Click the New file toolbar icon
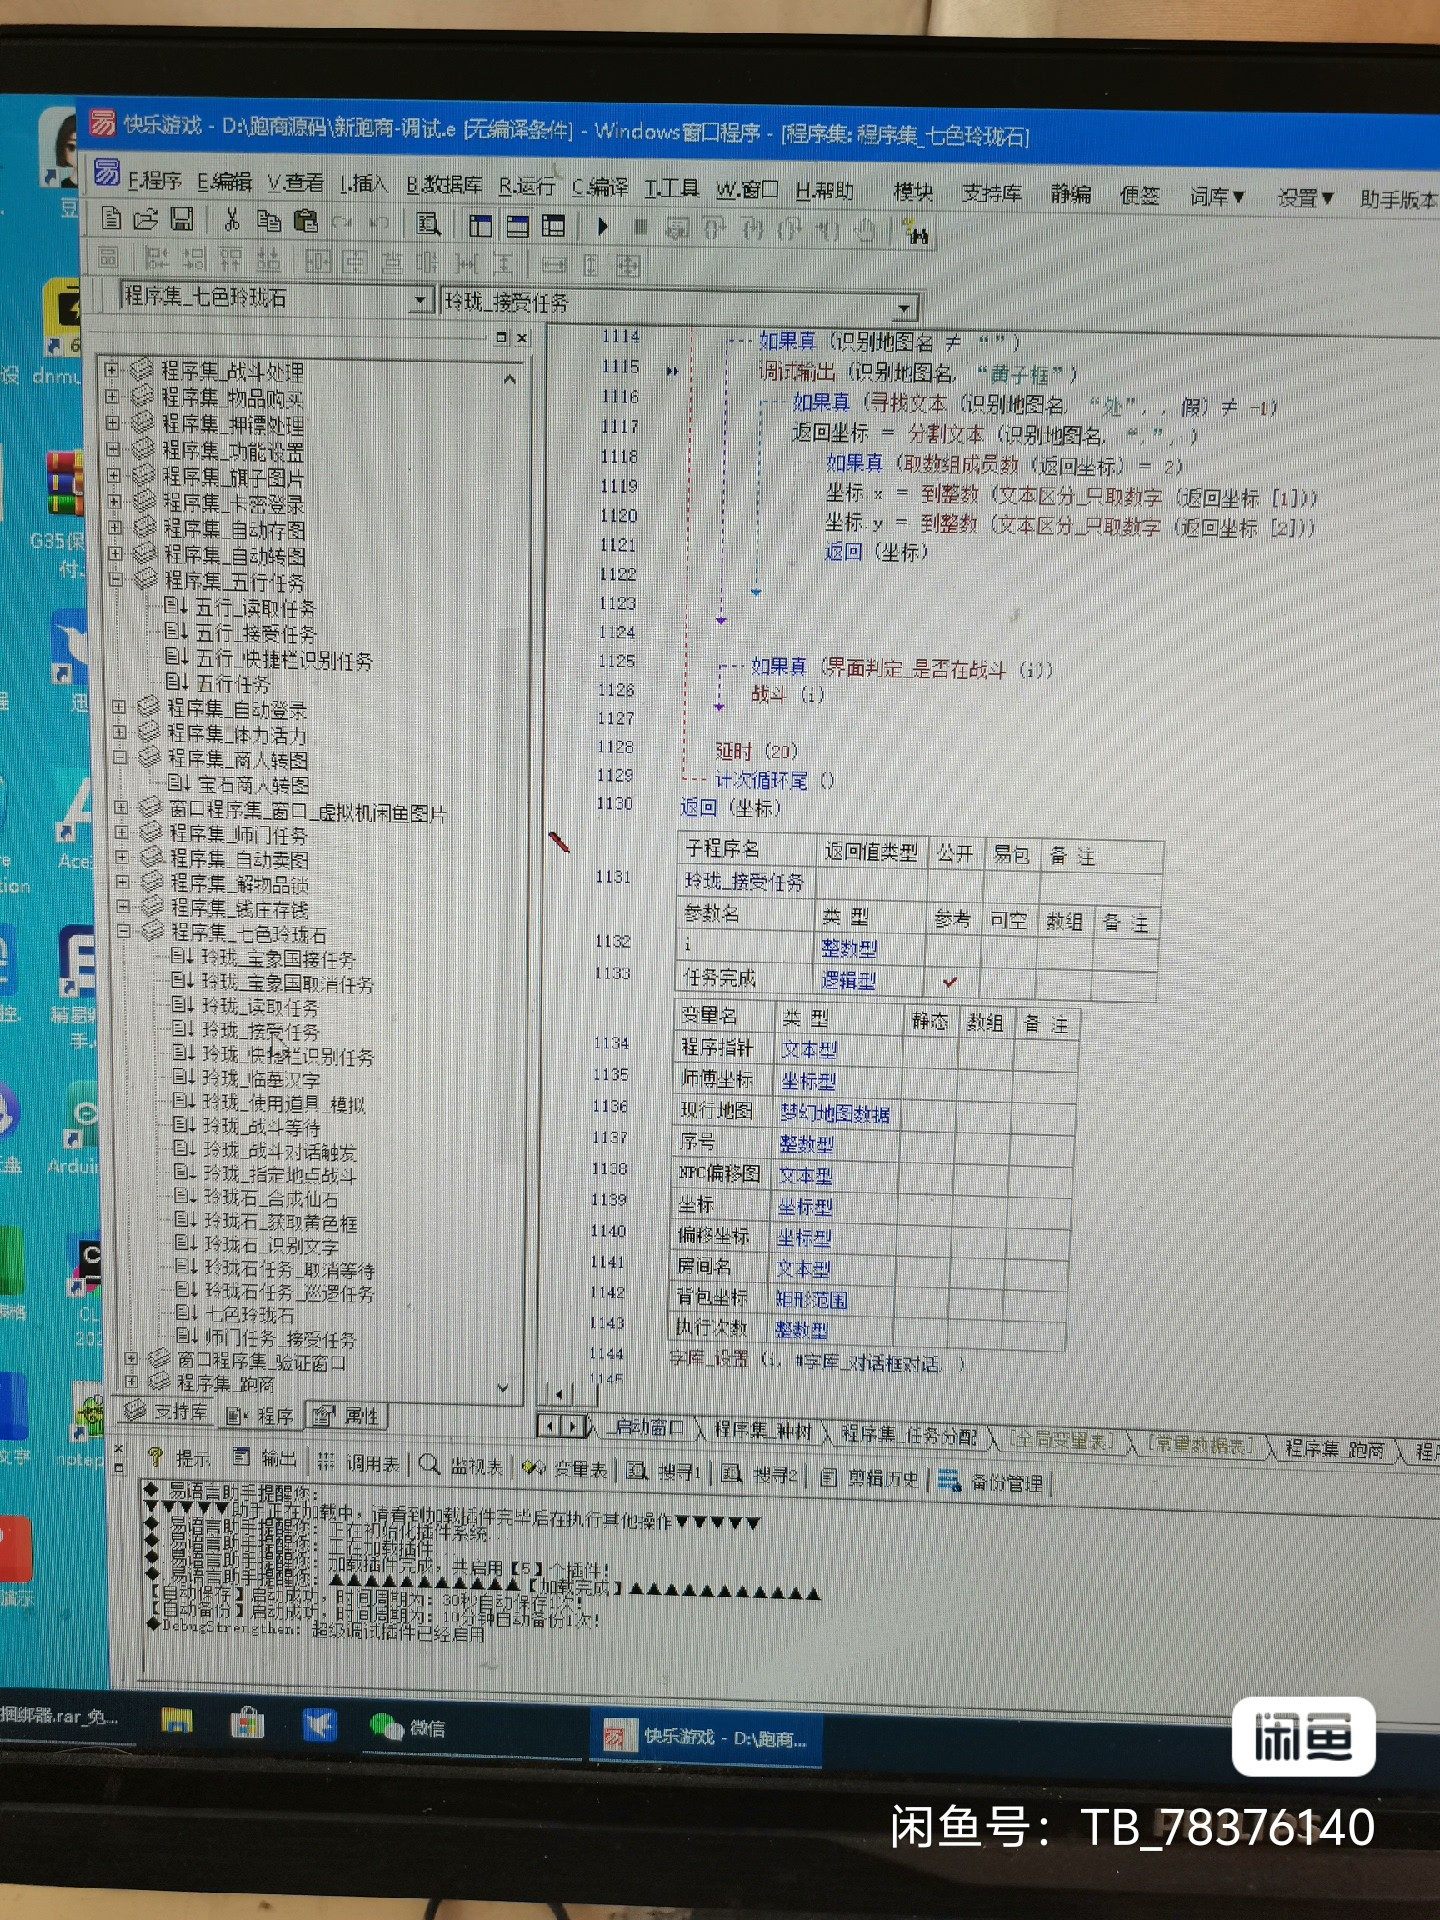The width and height of the screenshot is (1440, 1920). 113,219
